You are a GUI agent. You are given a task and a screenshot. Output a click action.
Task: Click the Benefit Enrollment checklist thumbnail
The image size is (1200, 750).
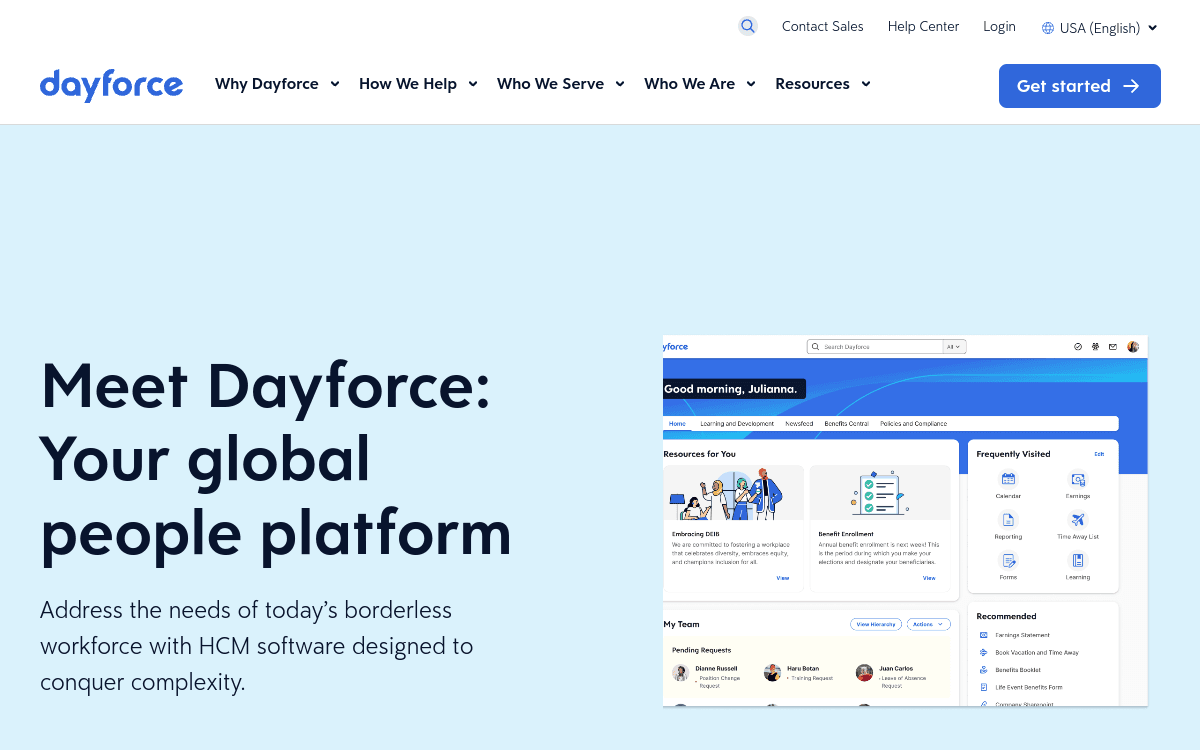[880, 492]
